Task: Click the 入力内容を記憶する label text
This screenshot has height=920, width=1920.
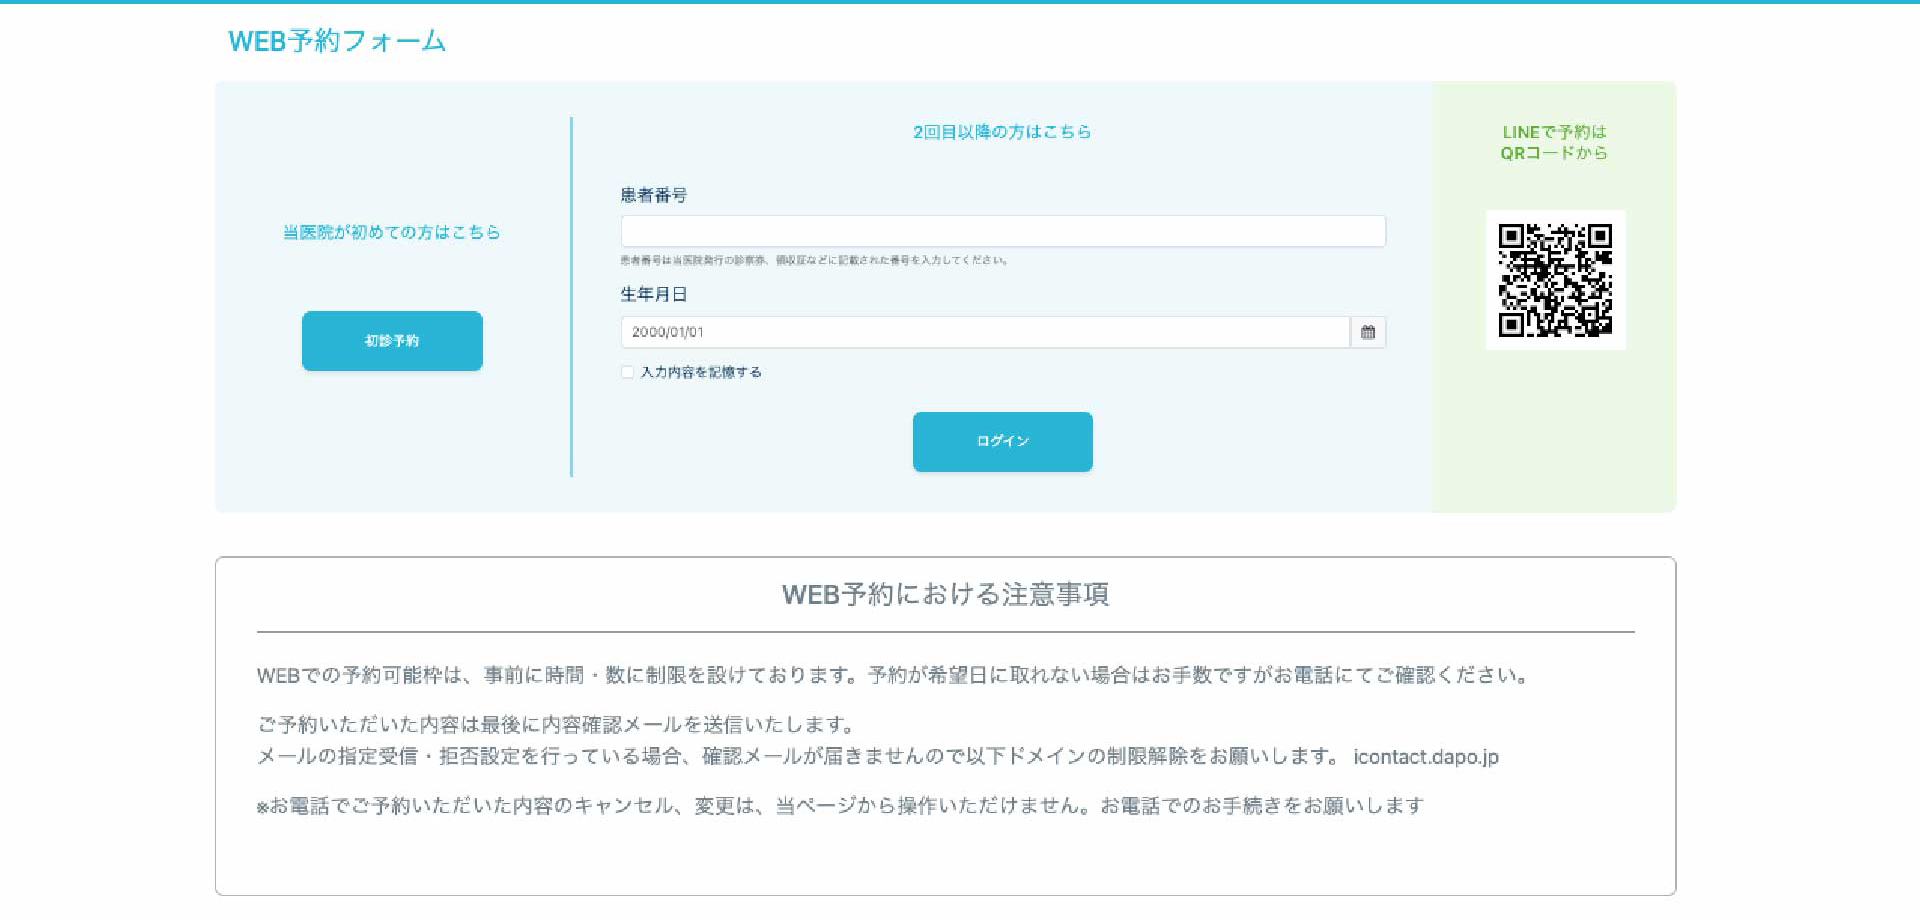Action: [x=701, y=372]
